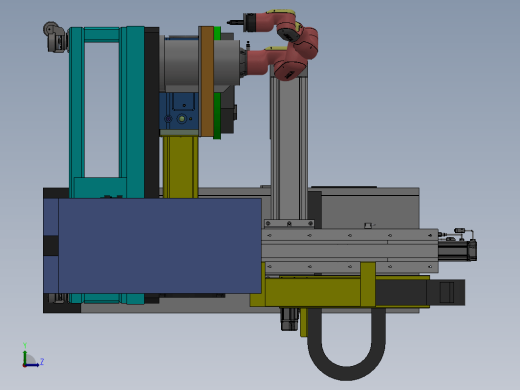Image resolution: width=520 pixels, height=390 pixels.
Task: Select the black servo motor at rail end
Action: (x=457, y=250)
